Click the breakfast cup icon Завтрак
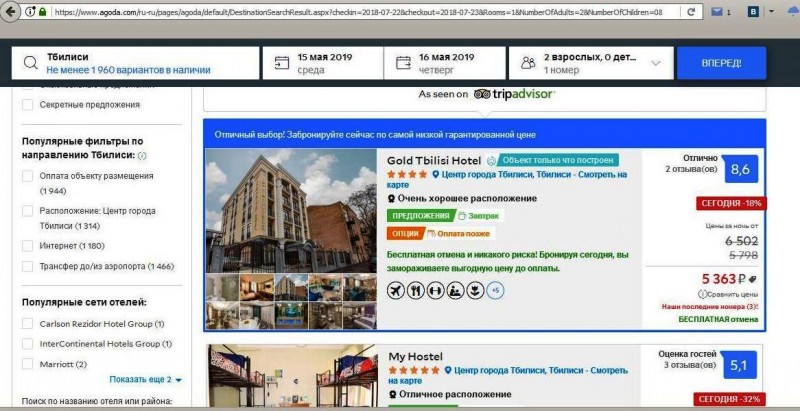Screen dimensions: 800x411 click(462, 216)
